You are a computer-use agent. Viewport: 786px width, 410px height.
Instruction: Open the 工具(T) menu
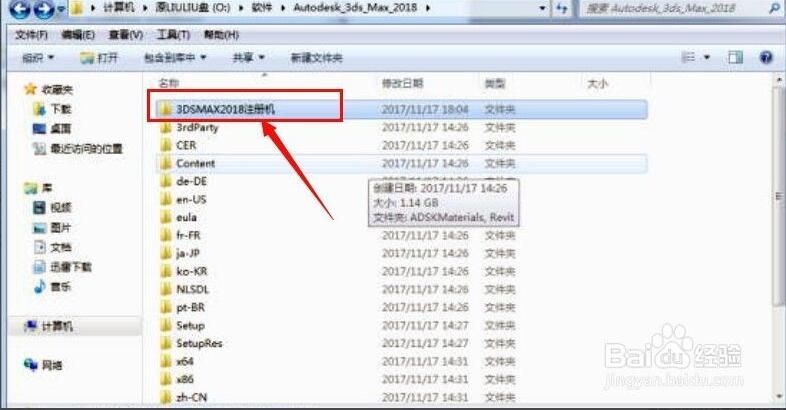[173, 35]
